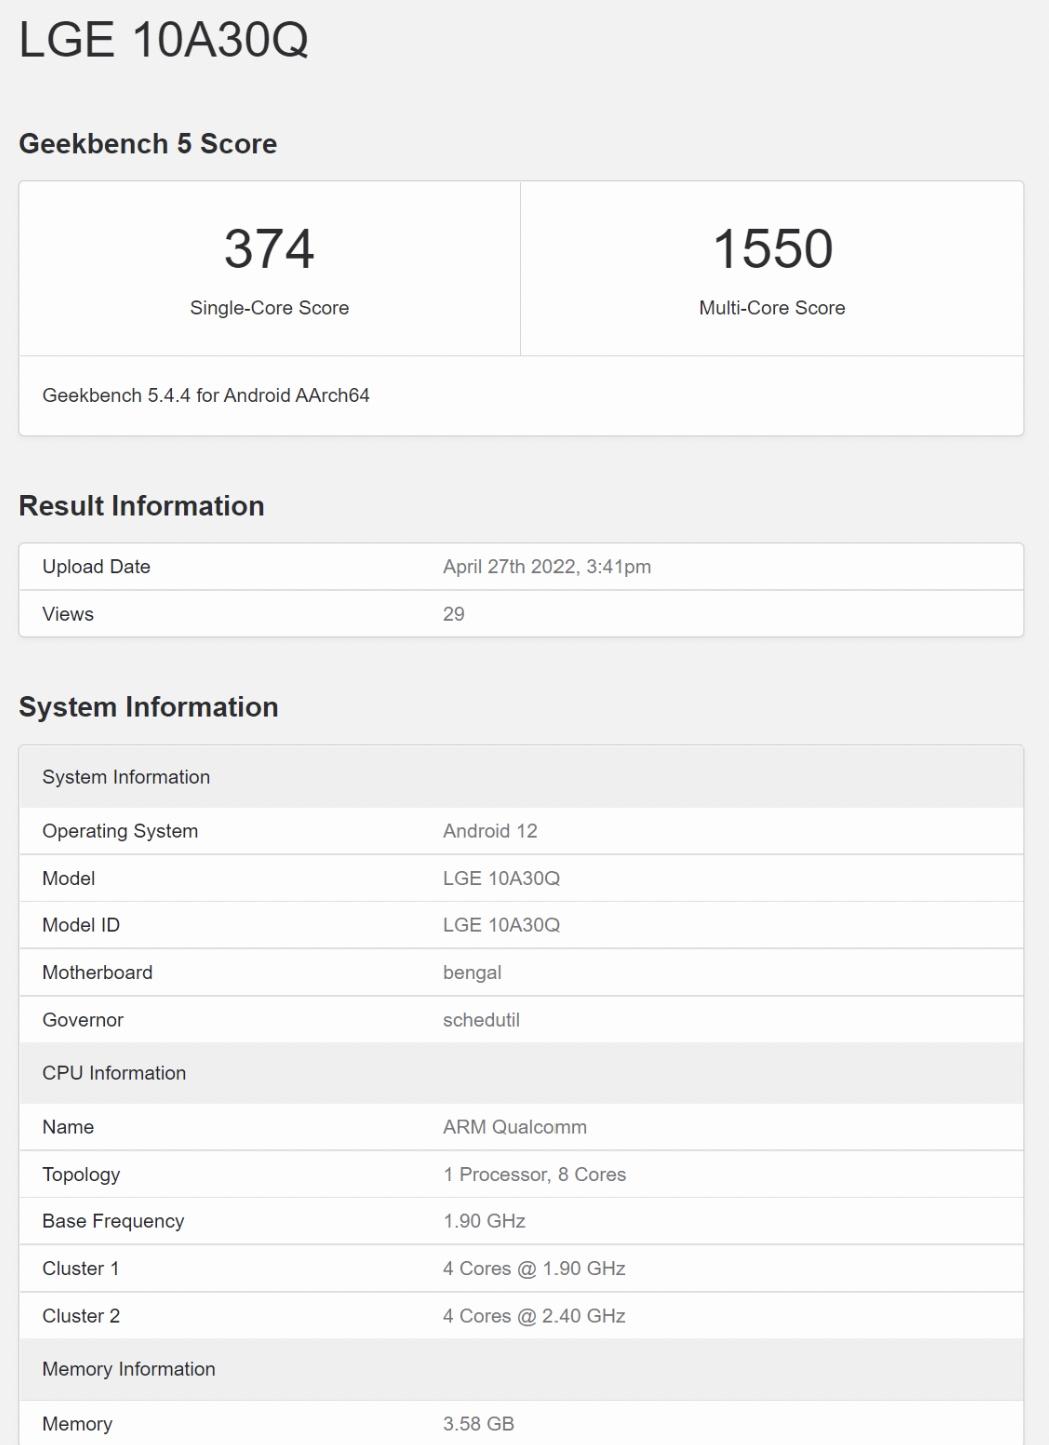Click the LGE 10A30Q value in Model ID row
The height and width of the screenshot is (1445, 1049).
(501, 925)
